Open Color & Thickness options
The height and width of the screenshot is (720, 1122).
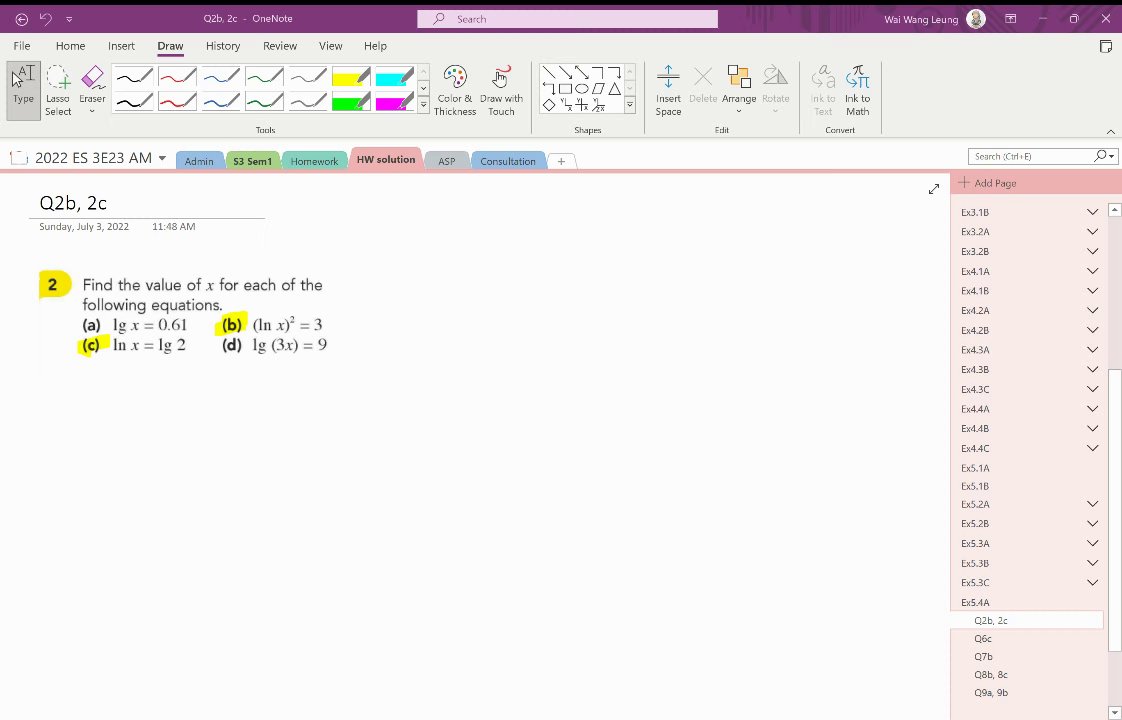point(455,91)
